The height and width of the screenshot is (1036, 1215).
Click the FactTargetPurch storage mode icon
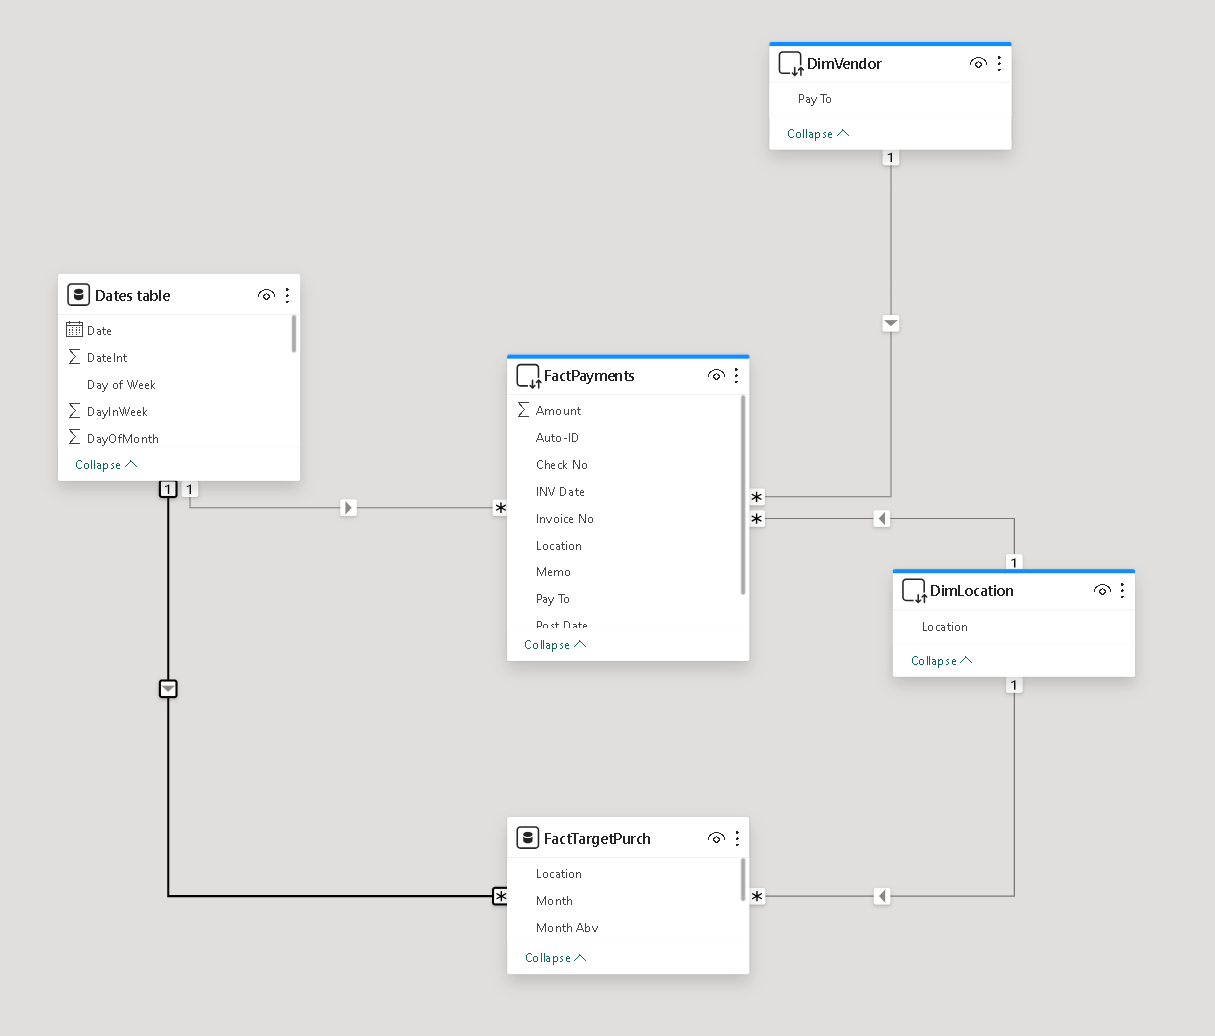[x=528, y=838]
